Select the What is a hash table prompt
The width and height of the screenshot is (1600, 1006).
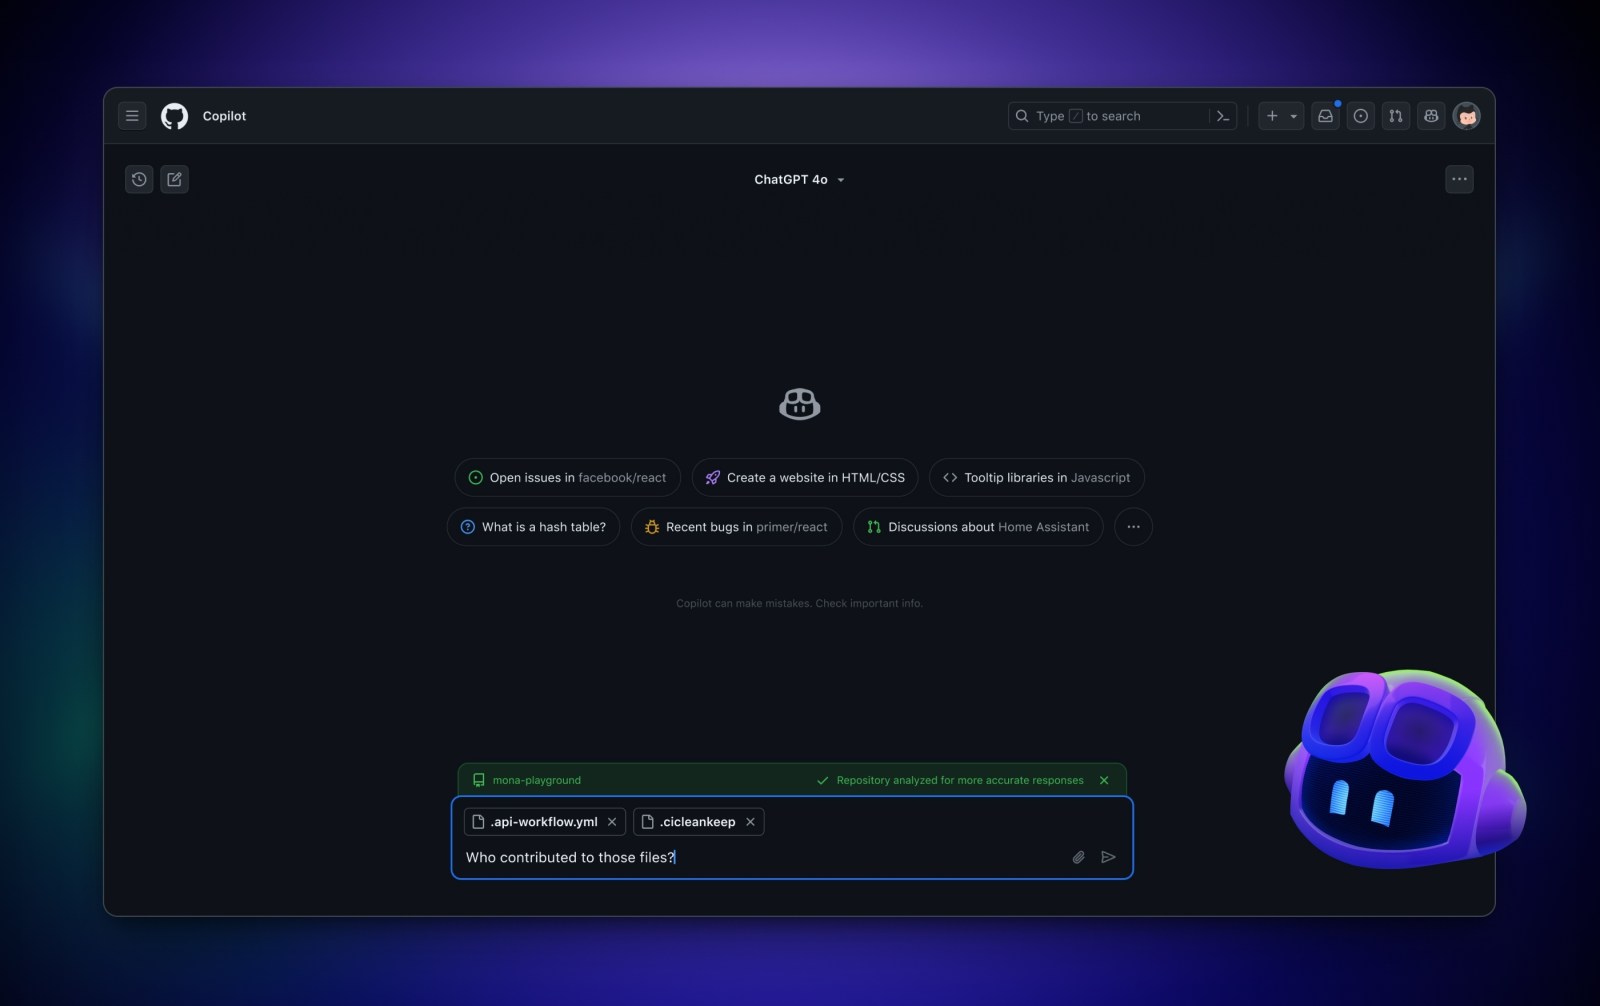[x=533, y=527]
